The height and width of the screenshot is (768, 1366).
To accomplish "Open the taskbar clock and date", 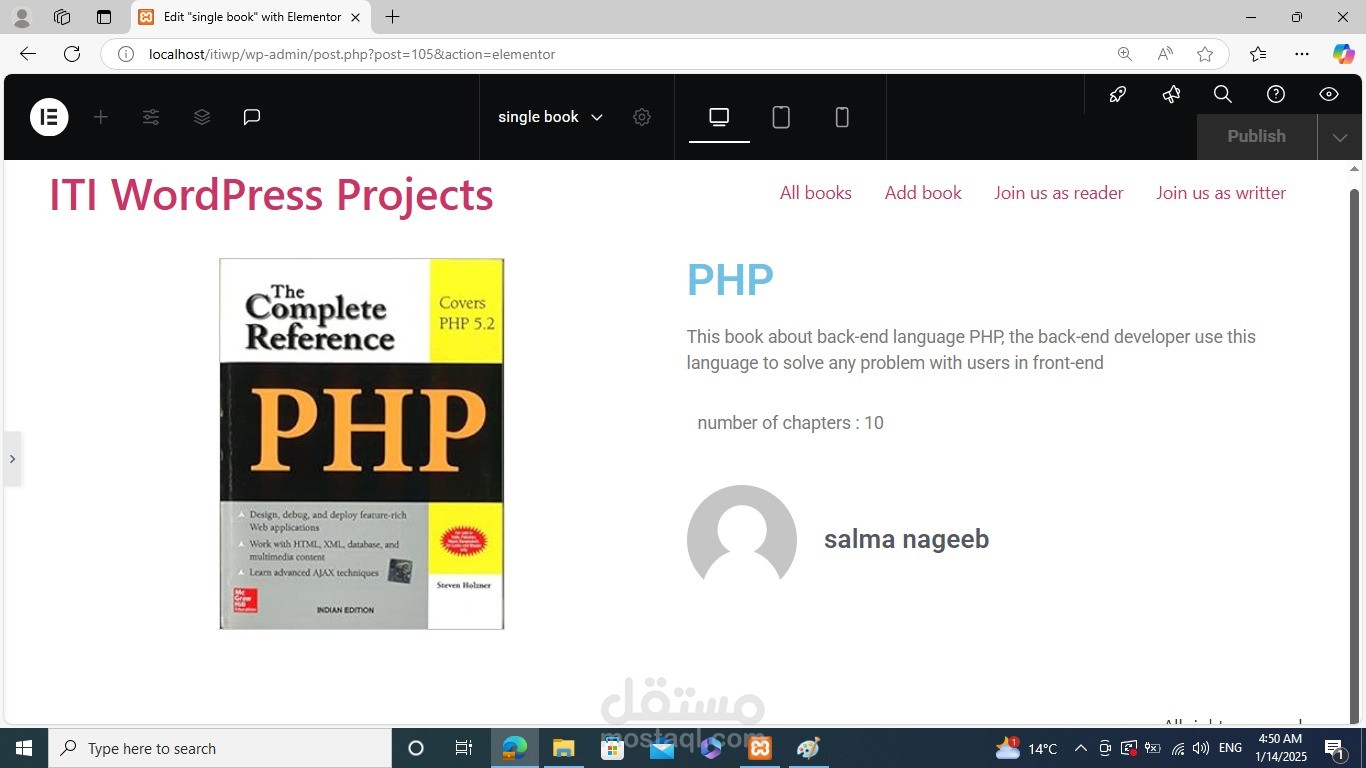I will pos(1280,748).
